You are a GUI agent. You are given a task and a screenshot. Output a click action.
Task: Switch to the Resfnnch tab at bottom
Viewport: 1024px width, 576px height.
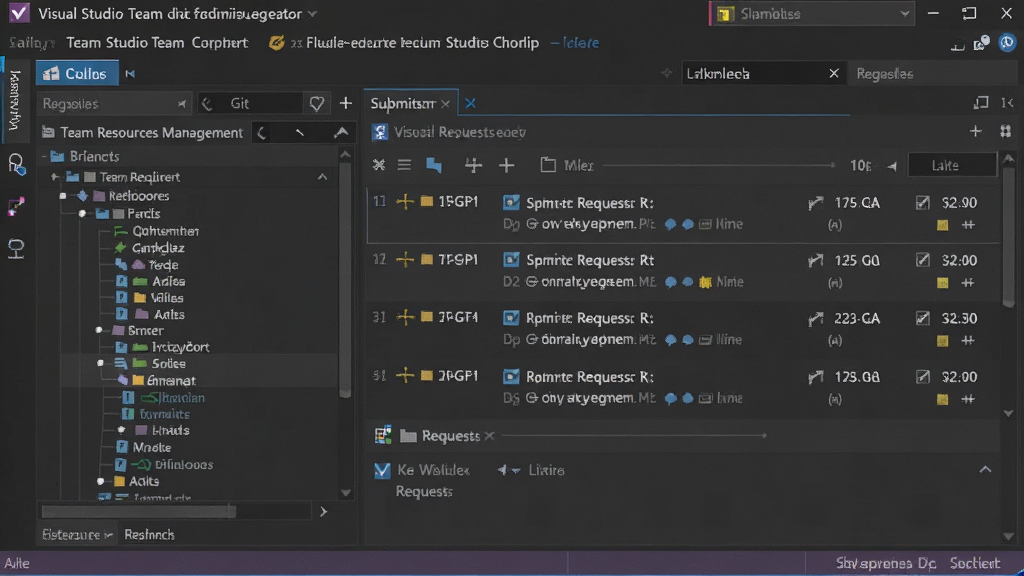click(150, 534)
